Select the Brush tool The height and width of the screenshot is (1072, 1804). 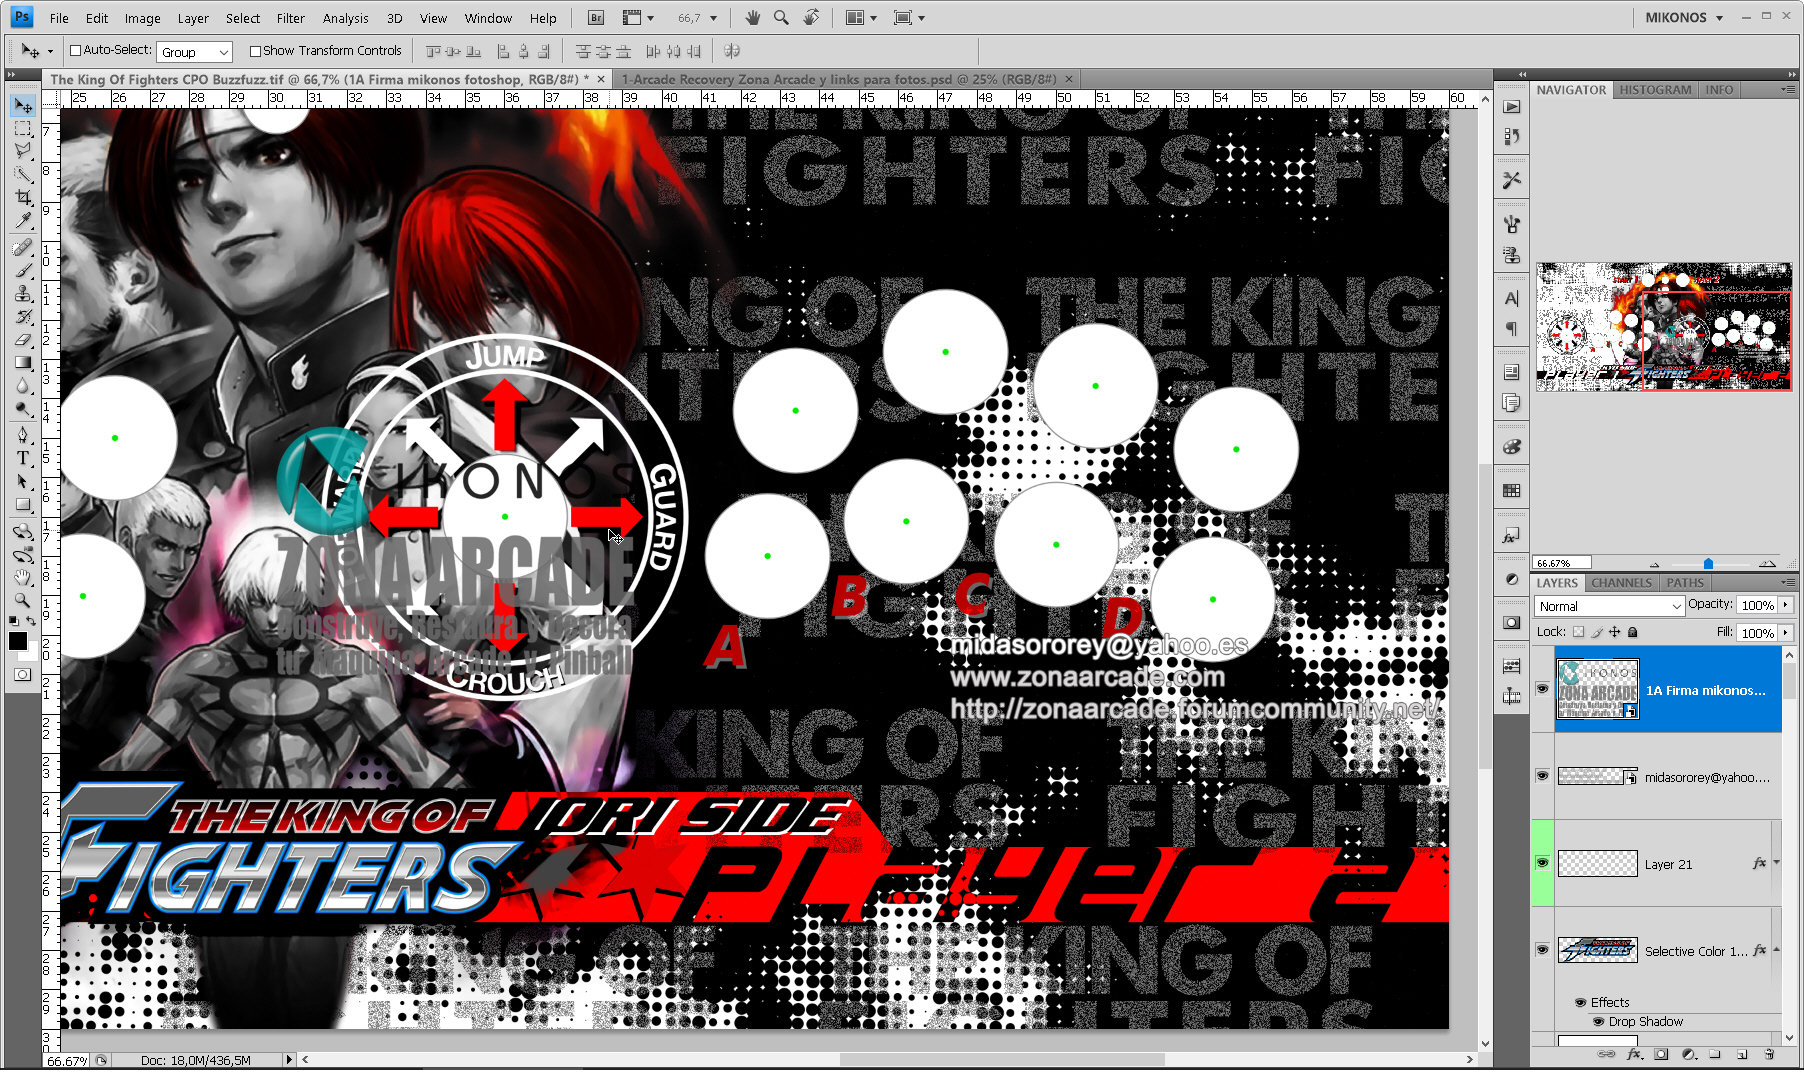(x=23, y=270)
